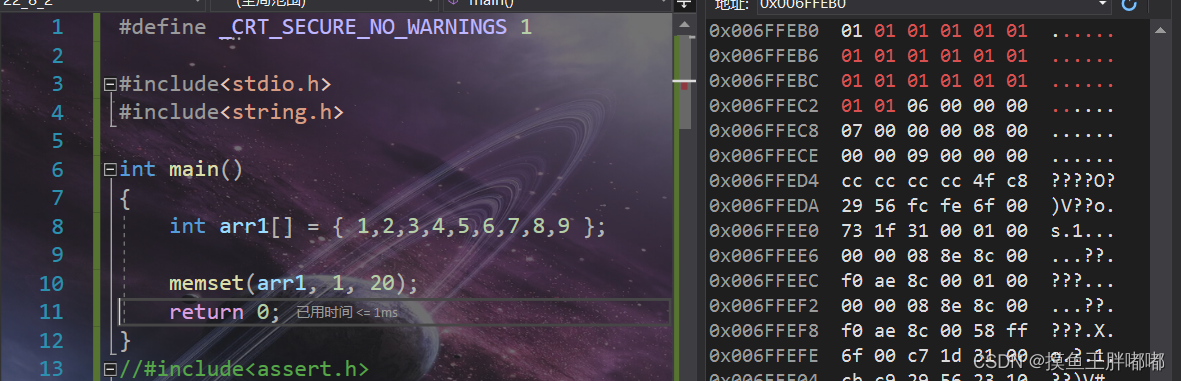Click memory row address 0x006FFEF8
This screenshot has height=381, width=1181.
coord(764,331)
